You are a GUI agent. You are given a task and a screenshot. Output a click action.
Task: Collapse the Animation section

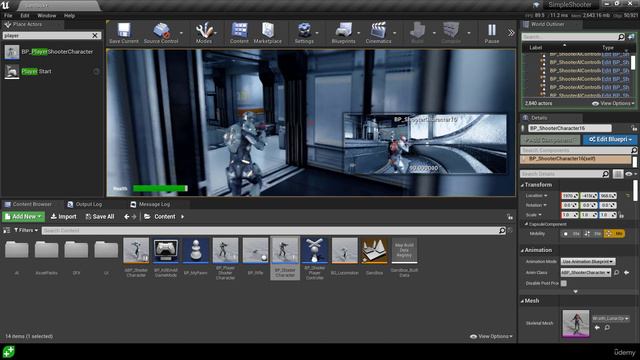(x=522, y=250)
